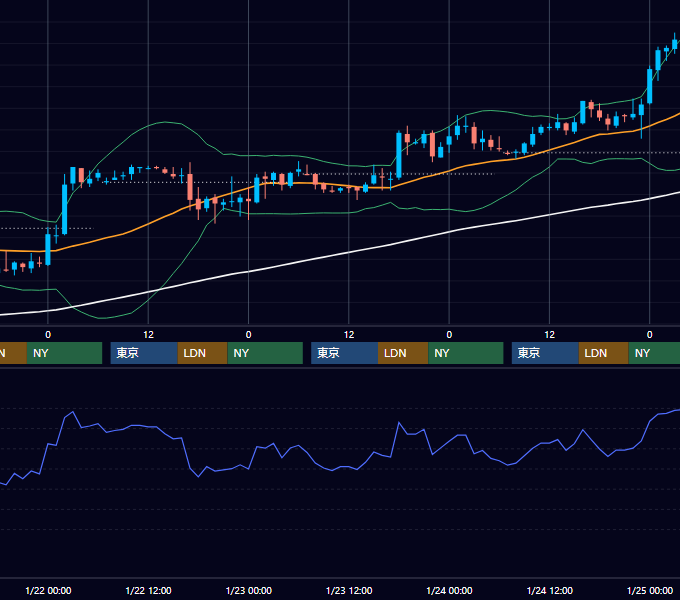Select the second 東京 session block
The height and width of the screenshot is (600, 680).
(x=344, y=353)
